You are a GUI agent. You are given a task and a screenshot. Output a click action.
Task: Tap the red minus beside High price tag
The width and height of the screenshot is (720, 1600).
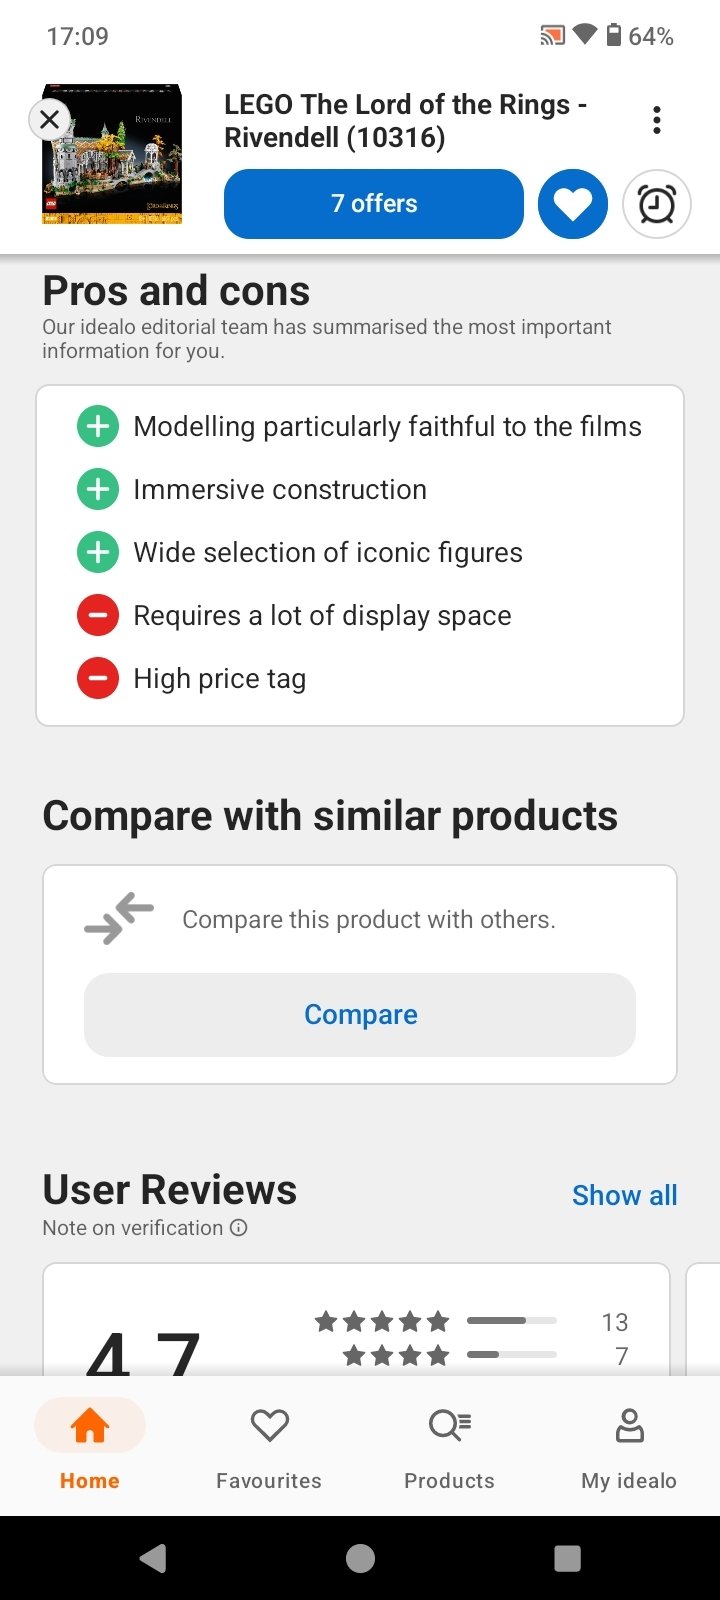[98, 679]
